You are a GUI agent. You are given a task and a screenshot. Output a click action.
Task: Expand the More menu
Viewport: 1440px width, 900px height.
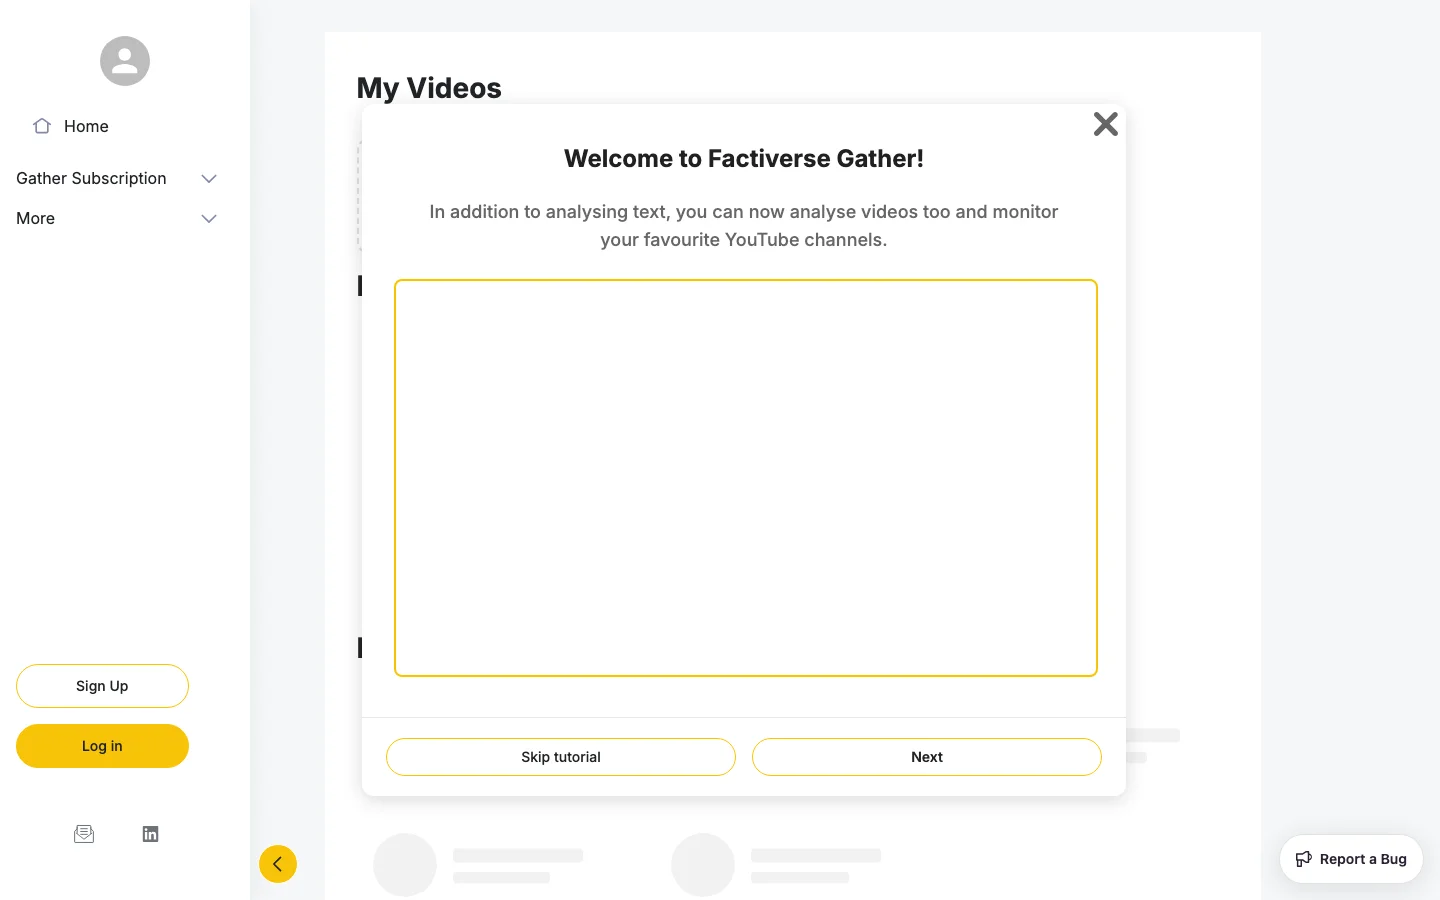click(x=117, y=218)
